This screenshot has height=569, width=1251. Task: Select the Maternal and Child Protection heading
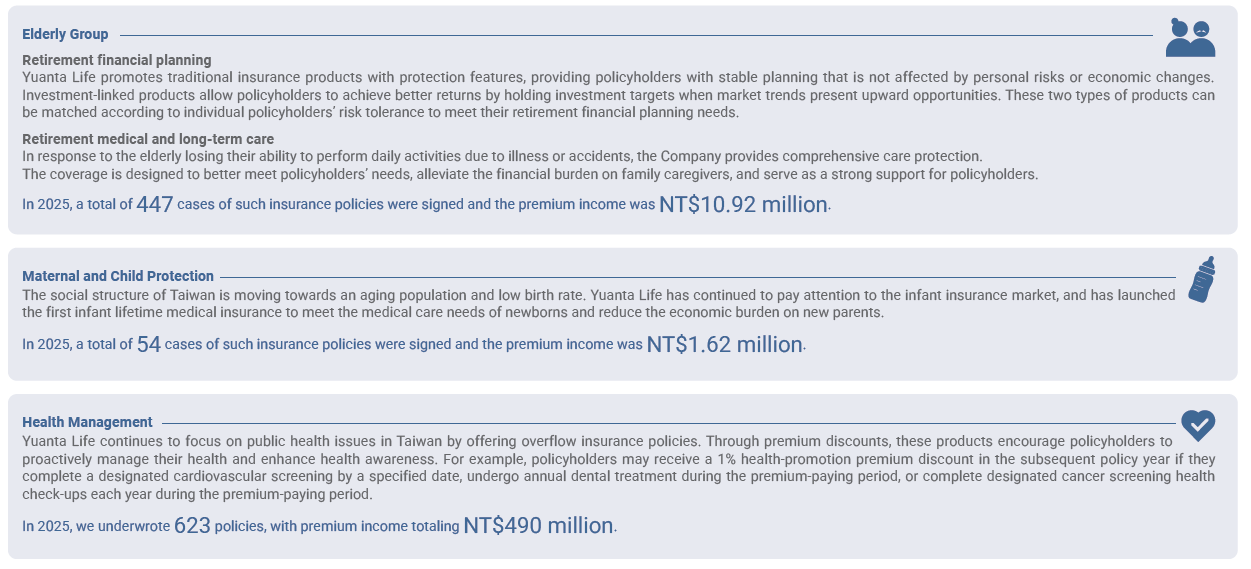point(118,276)
